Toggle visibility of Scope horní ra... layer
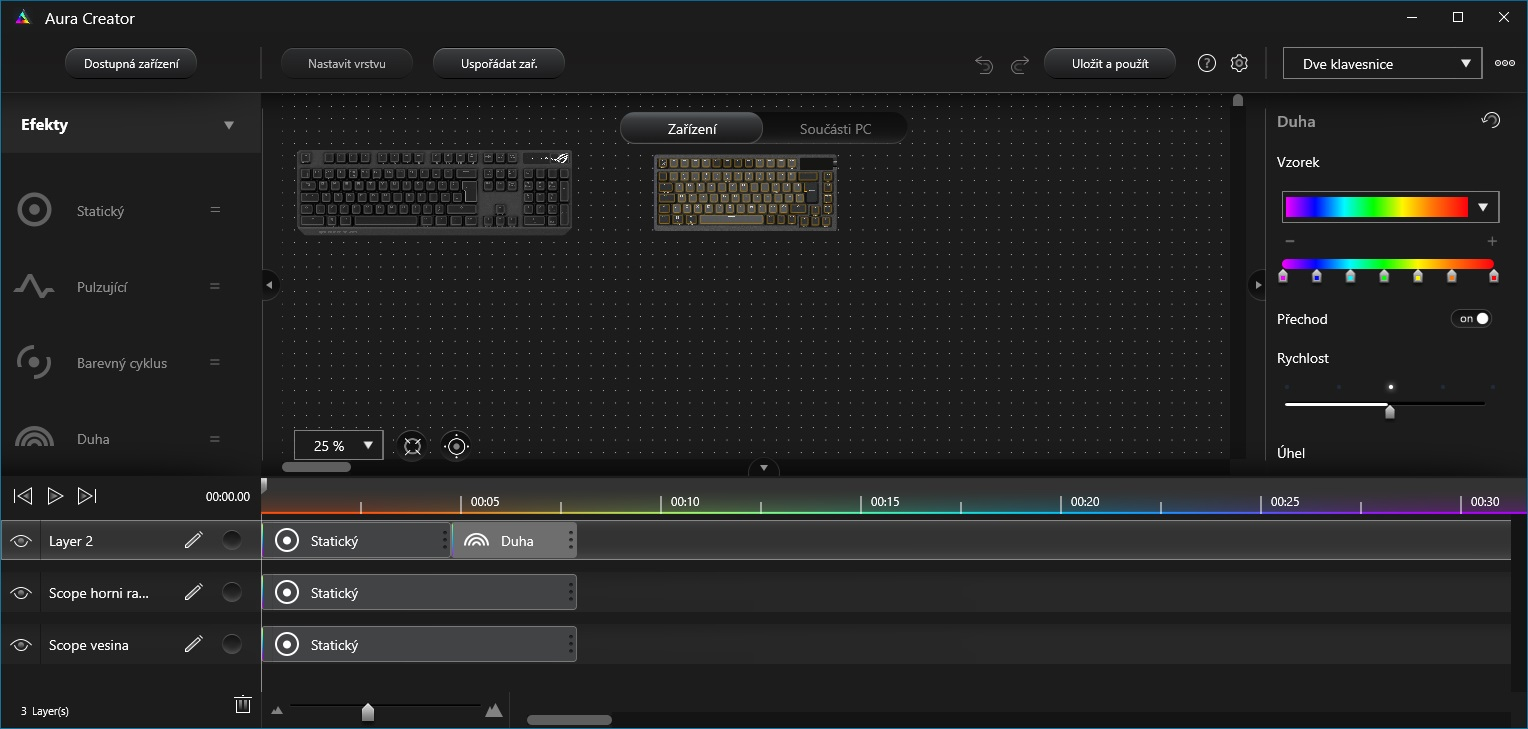 coord(20,593)
